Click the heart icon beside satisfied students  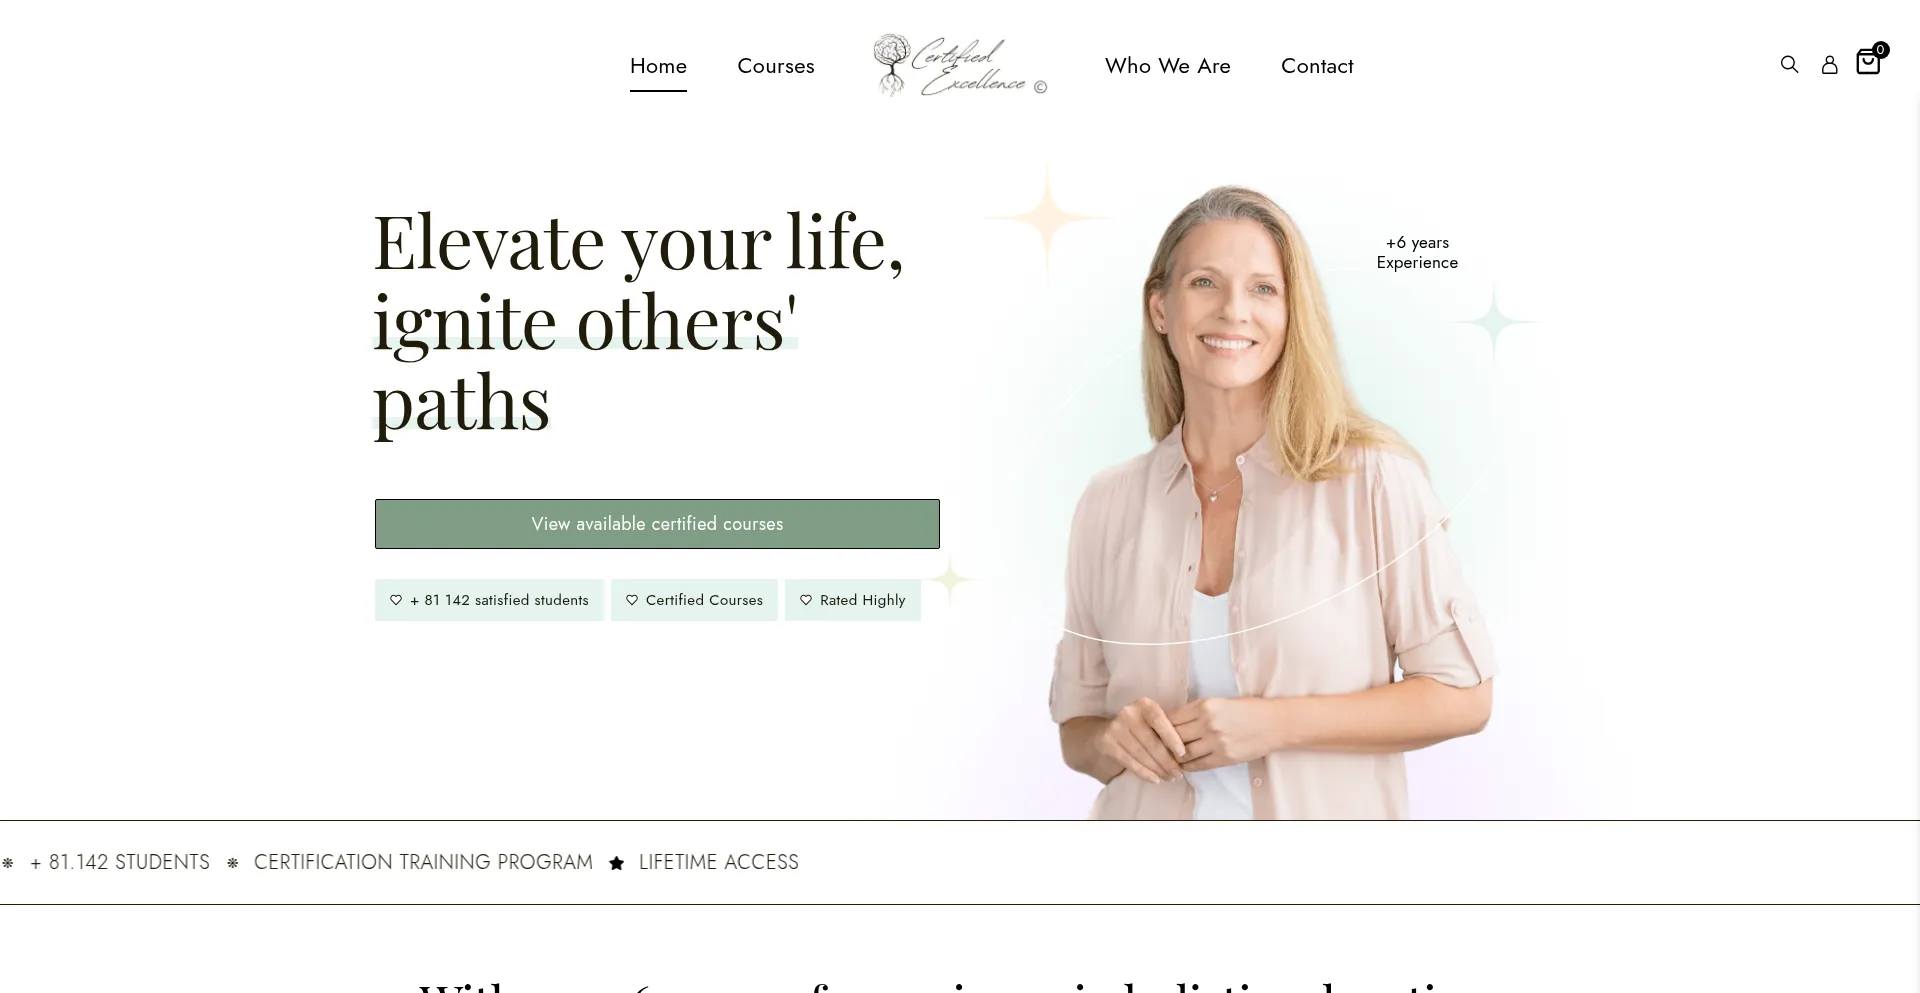coord(396,600)
